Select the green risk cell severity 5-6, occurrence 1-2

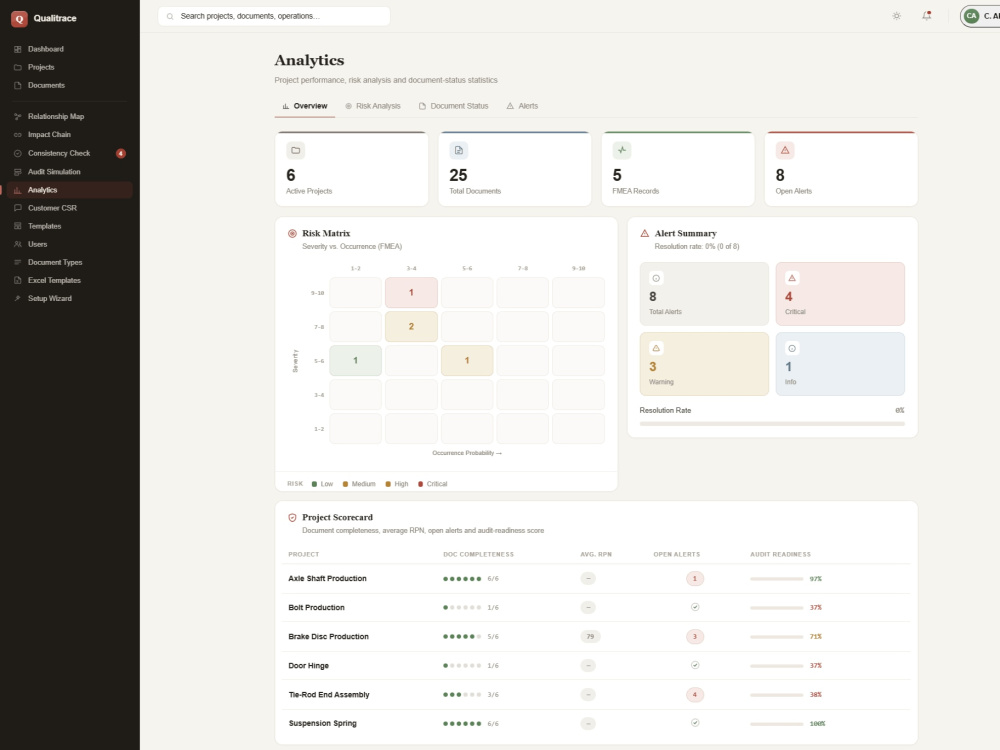pyautogui.click(x=355, y=360)
